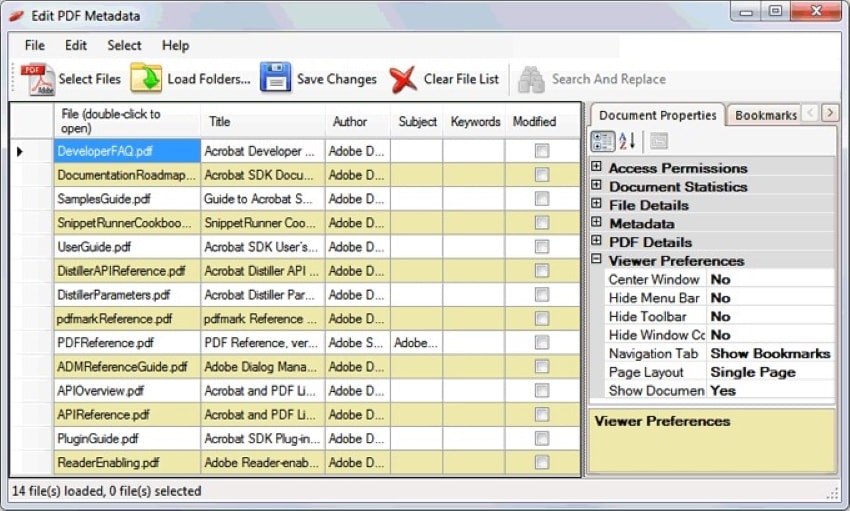The height and width of the screenshot is (511, 850).
Task: Click the Hide Toolbar property value
Action: pos(770,316)
